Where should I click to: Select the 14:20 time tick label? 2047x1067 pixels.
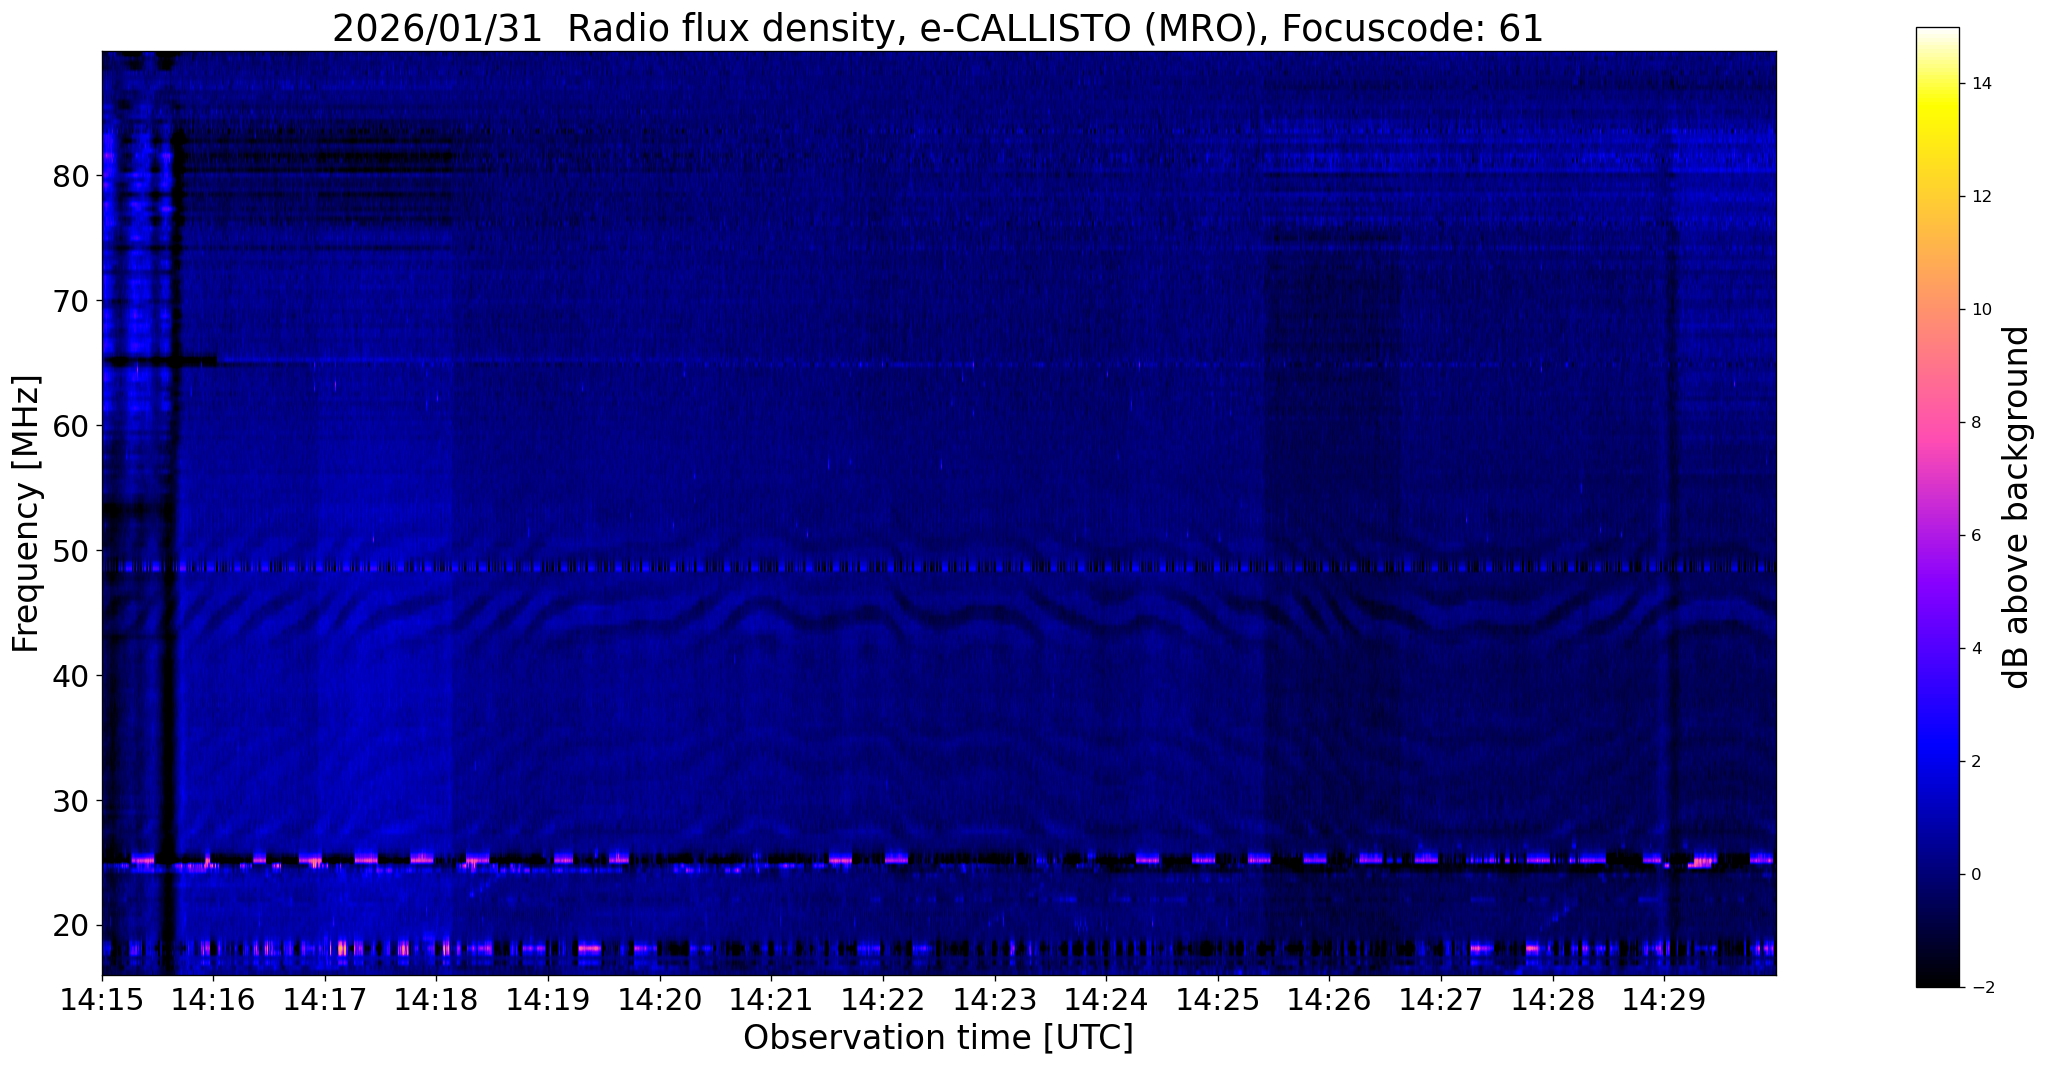tap(659, 999)
